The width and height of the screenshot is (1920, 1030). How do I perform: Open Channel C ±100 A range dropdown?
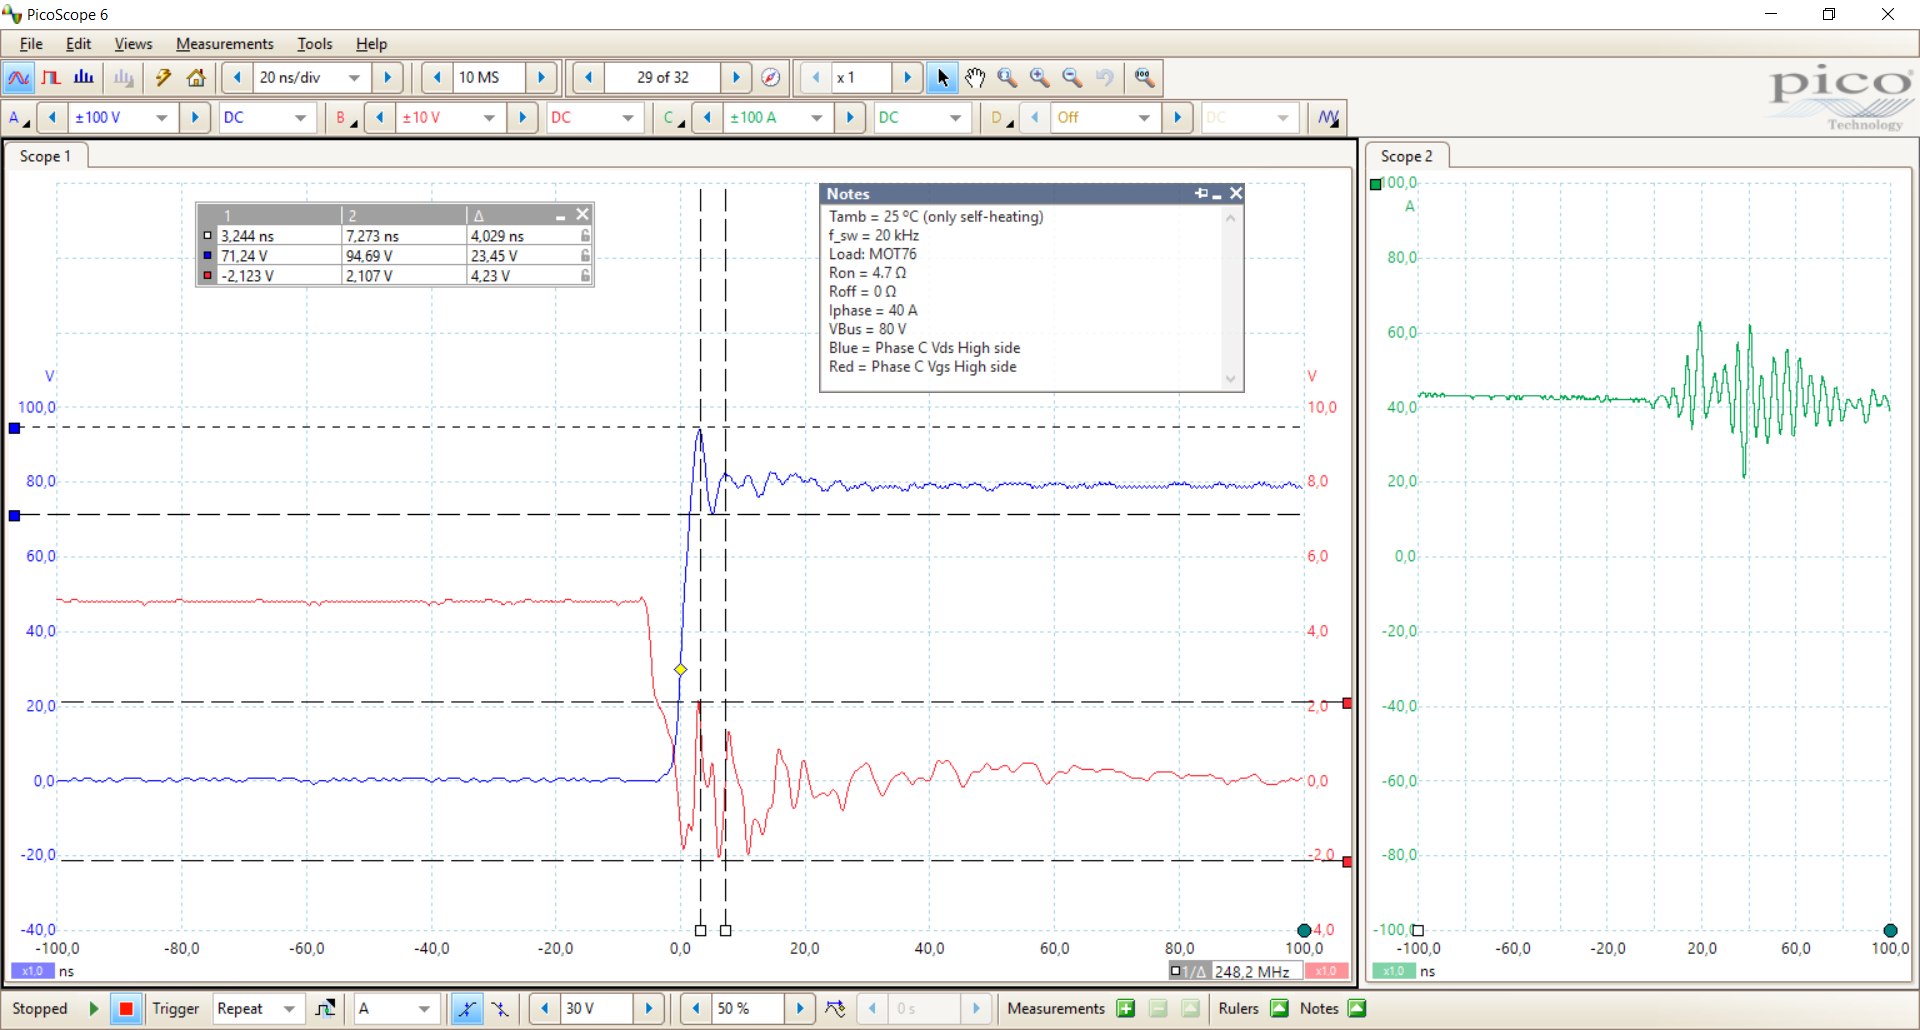pyautogui.click(x=816, y=118)
